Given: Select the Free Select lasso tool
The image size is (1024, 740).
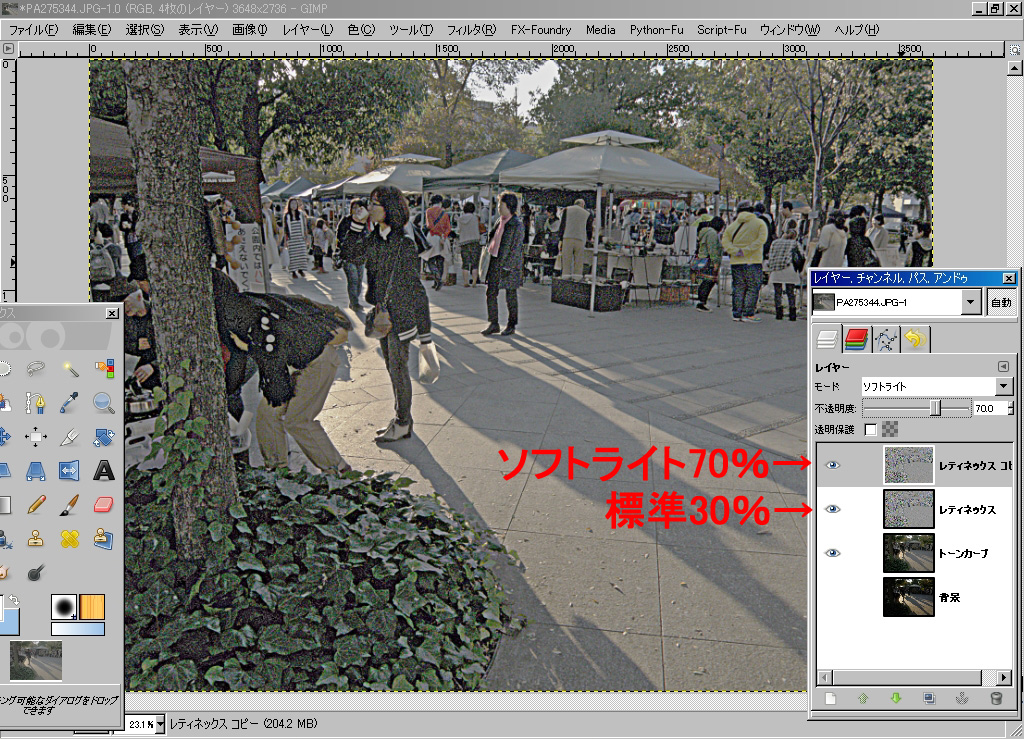Looking at the screenshot, I should (x=36, y=369).
